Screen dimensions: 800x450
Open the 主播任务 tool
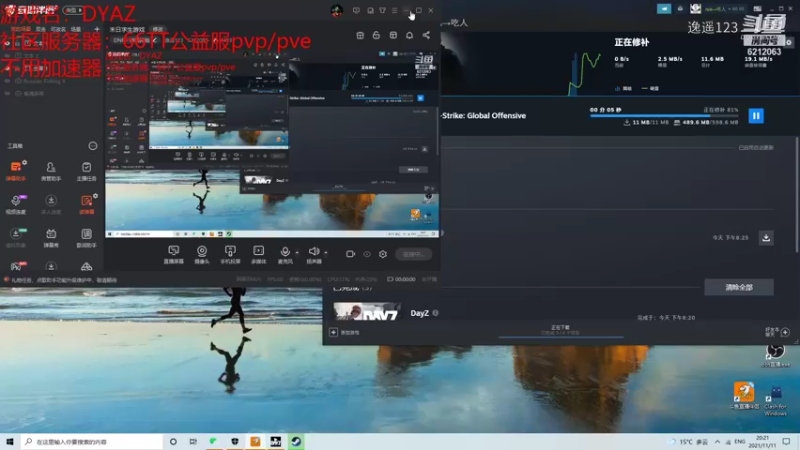coord(86,170)
